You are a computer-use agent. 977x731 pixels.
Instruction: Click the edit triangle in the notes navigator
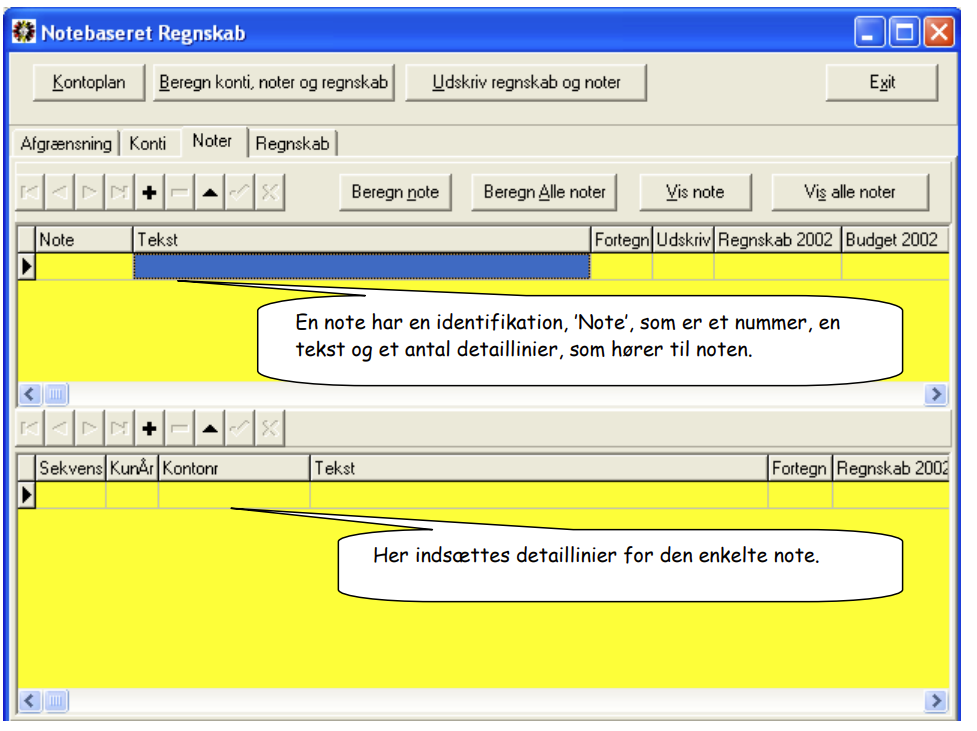[210, 192]
